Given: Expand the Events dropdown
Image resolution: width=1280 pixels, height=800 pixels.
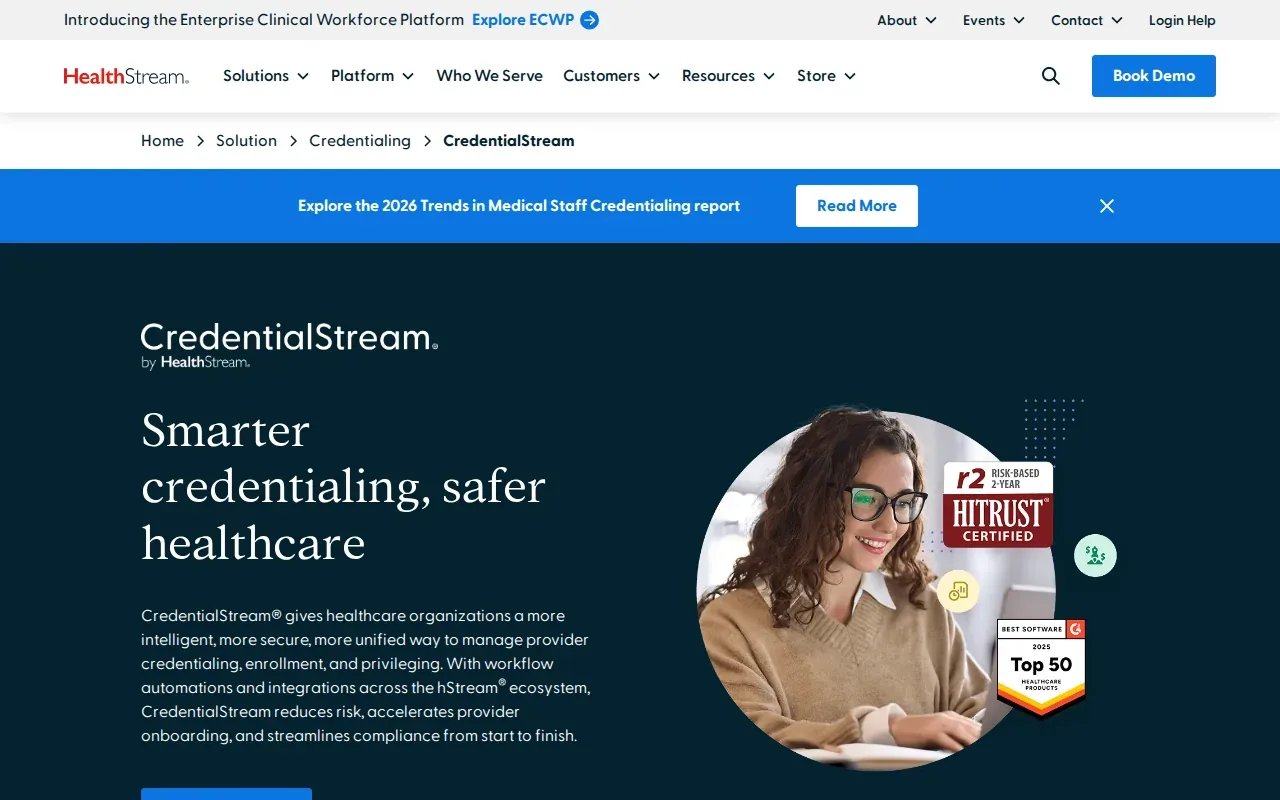Looking at the screenshot, I should (994, 20).
